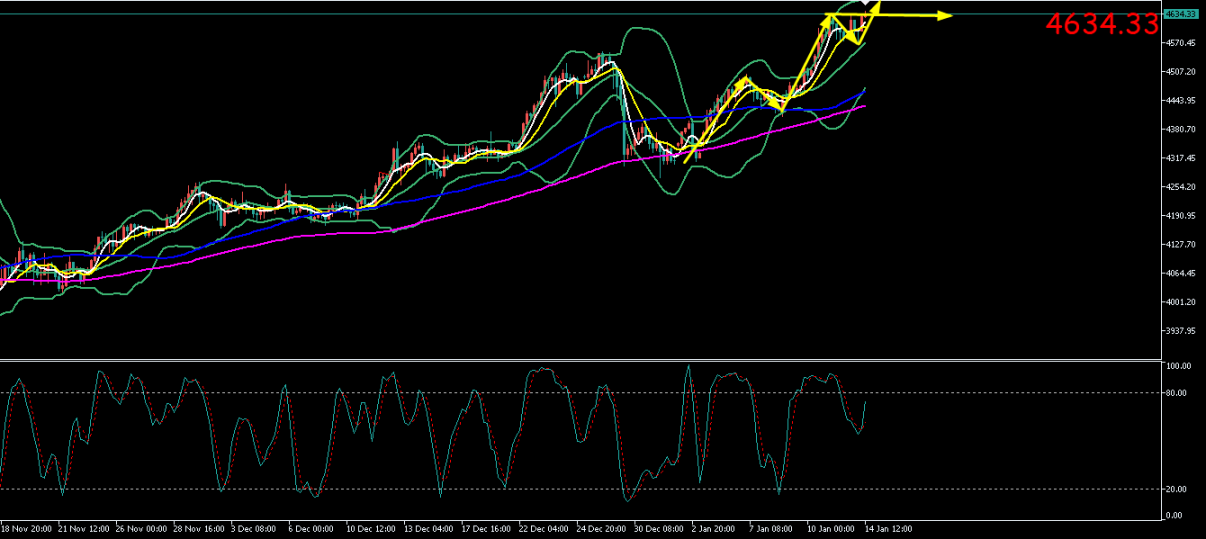
Task: Click the 2 Jan 20:00 time label
Action: pos(716,528)
